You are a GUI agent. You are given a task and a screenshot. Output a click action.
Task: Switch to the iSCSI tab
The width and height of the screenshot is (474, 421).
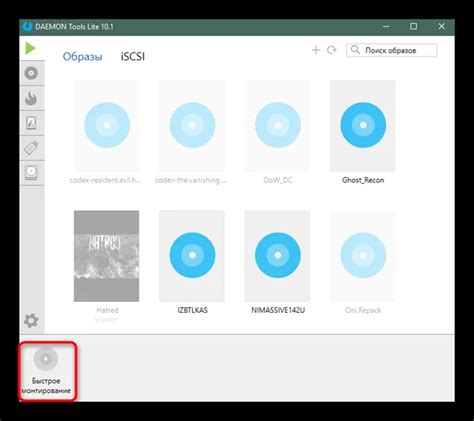(133, 56)
